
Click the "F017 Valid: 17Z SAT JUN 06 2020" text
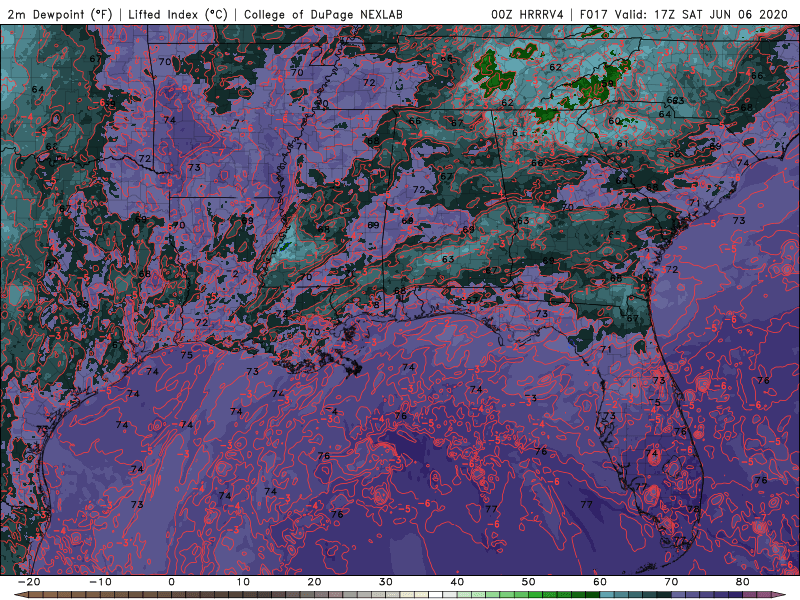tap(684, 14)
